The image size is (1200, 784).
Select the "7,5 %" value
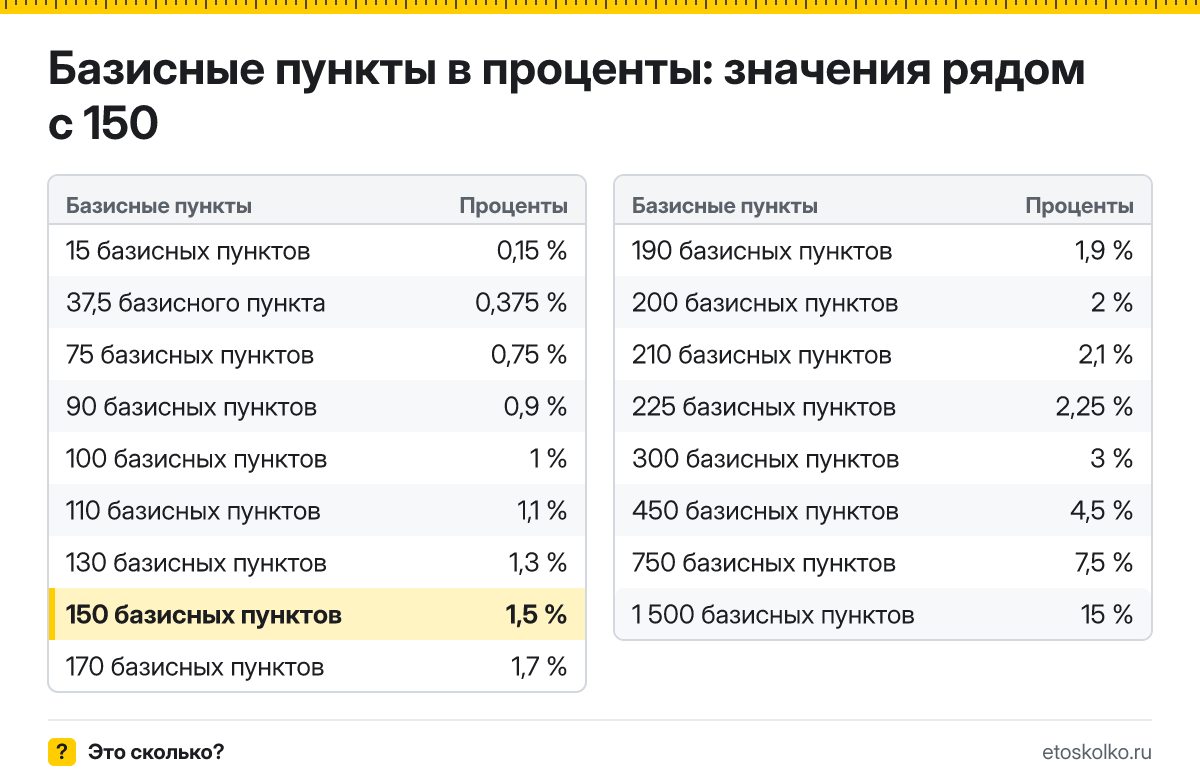[1104, 563]
